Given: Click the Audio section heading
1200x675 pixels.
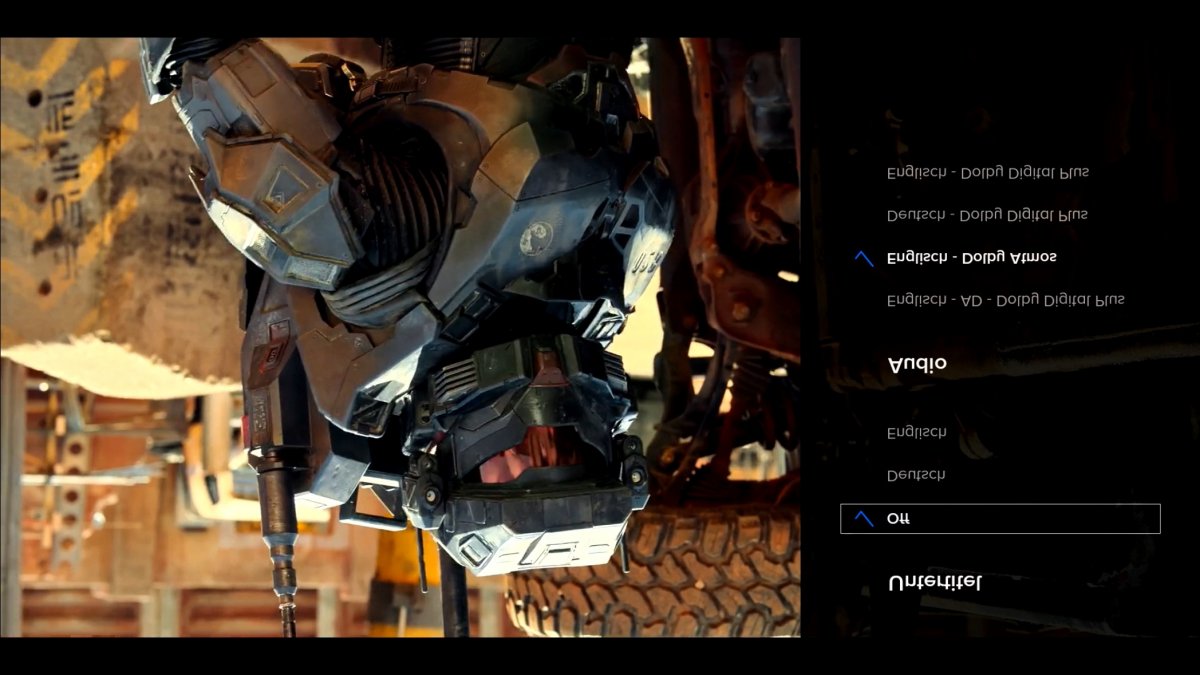Looking at the screenshot, I should coord(917,364).
